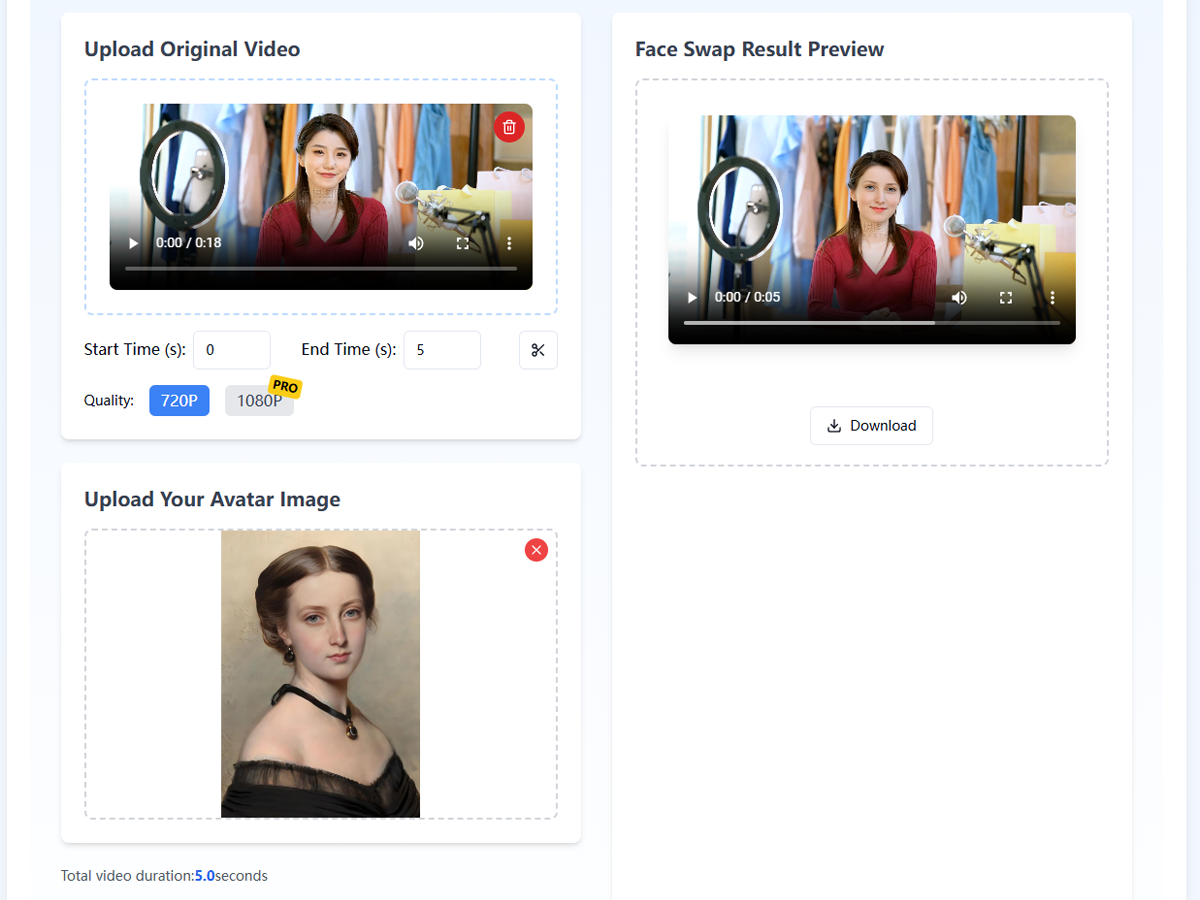Viewport: 1200px width, 900px height.
Task: Seek along the result preview progress bar
Action: (870, 322)
